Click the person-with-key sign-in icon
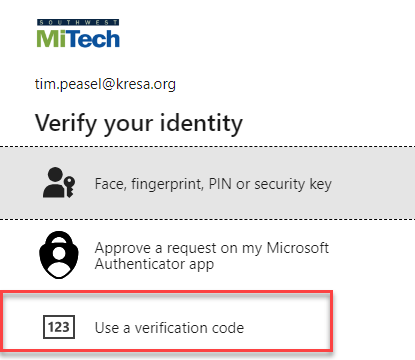Viewport: 415px width, 360px height. click(59, 182)
